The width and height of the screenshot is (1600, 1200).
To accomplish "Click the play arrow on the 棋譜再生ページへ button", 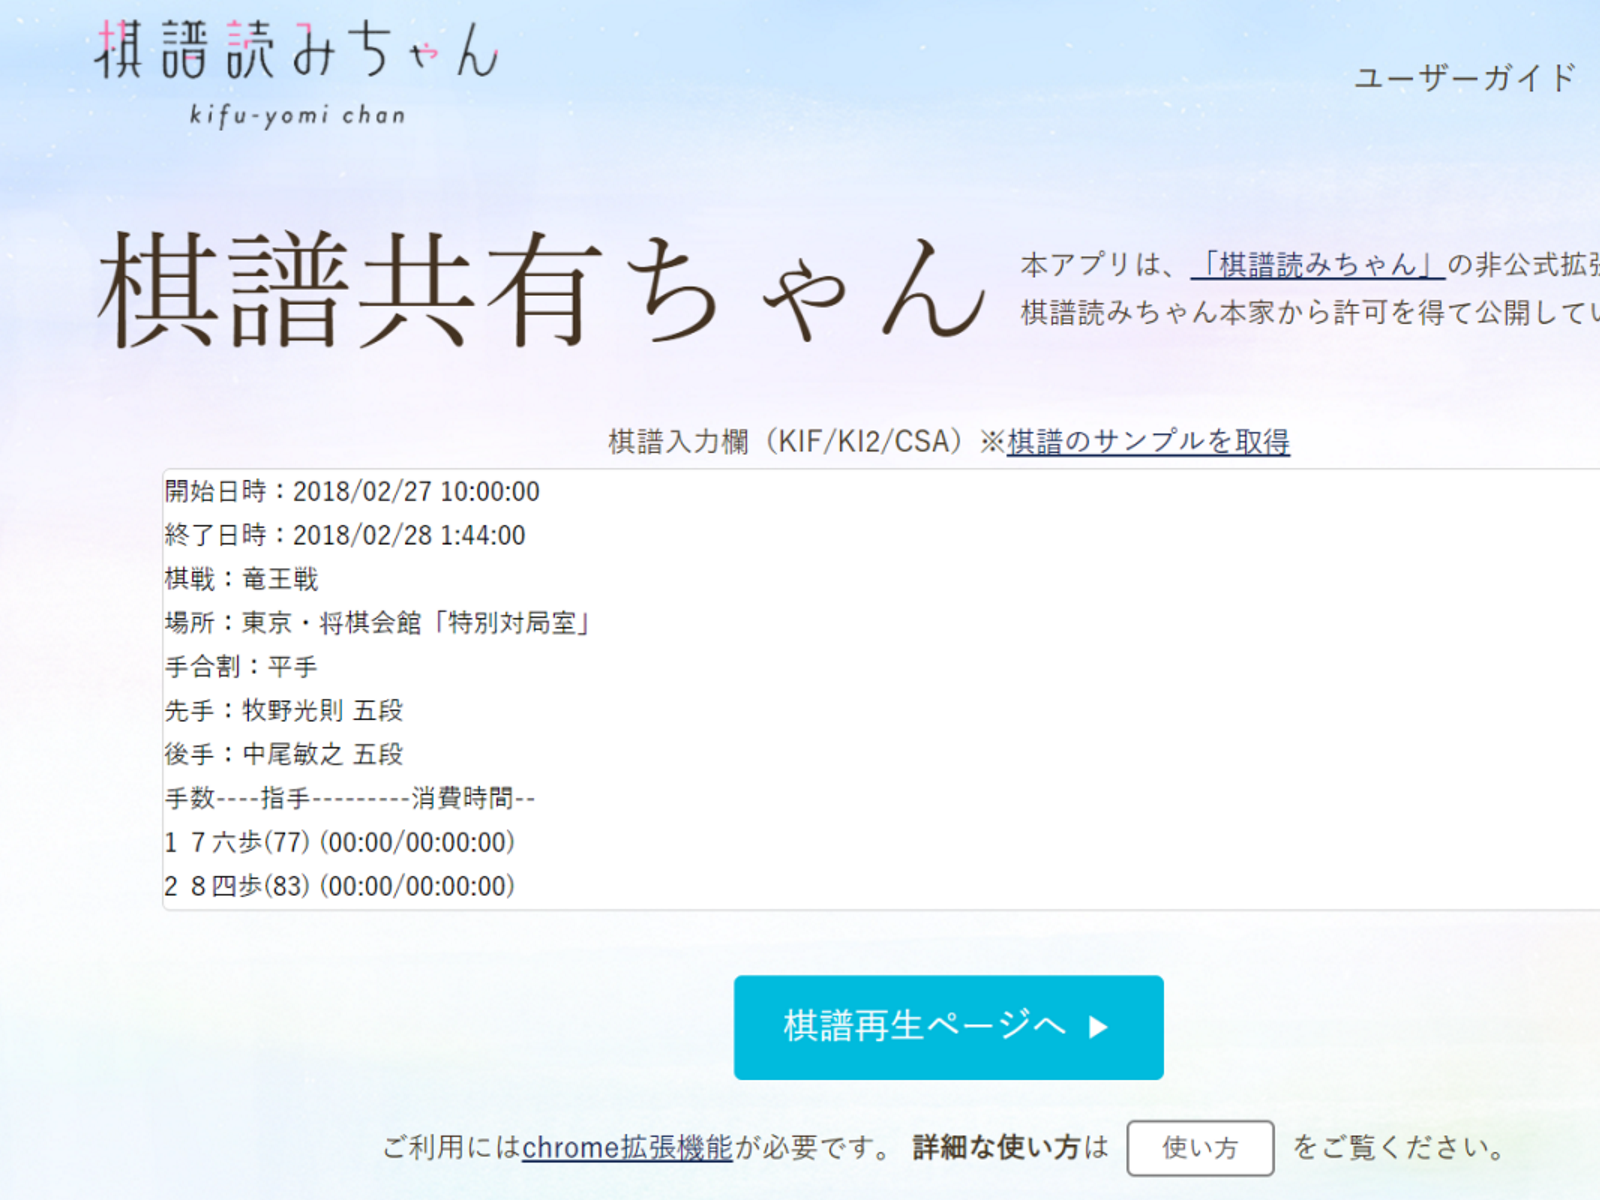I will (x=1098, y=1027).
